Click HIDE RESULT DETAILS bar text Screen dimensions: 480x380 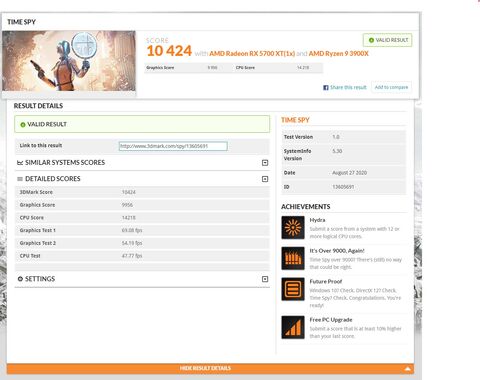click(205, 368)
